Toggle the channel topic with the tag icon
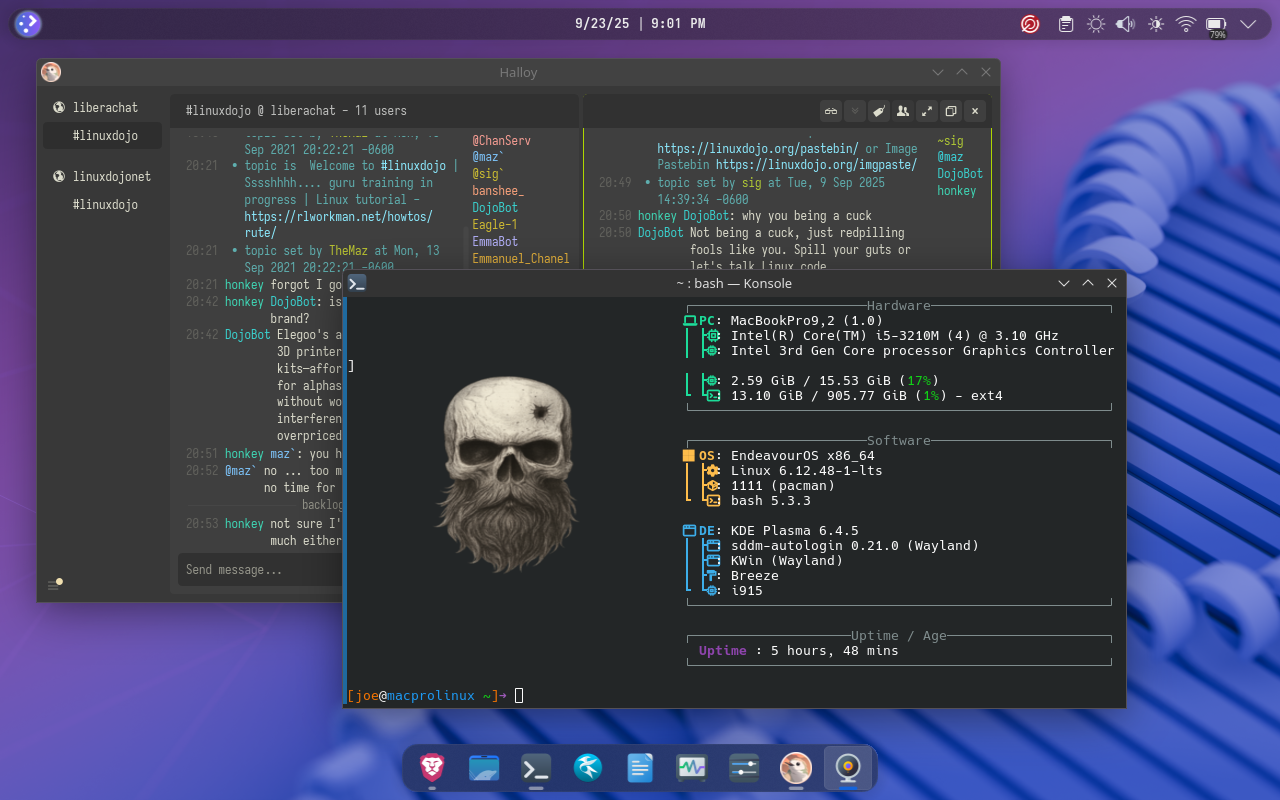 [x=879, y=111]
